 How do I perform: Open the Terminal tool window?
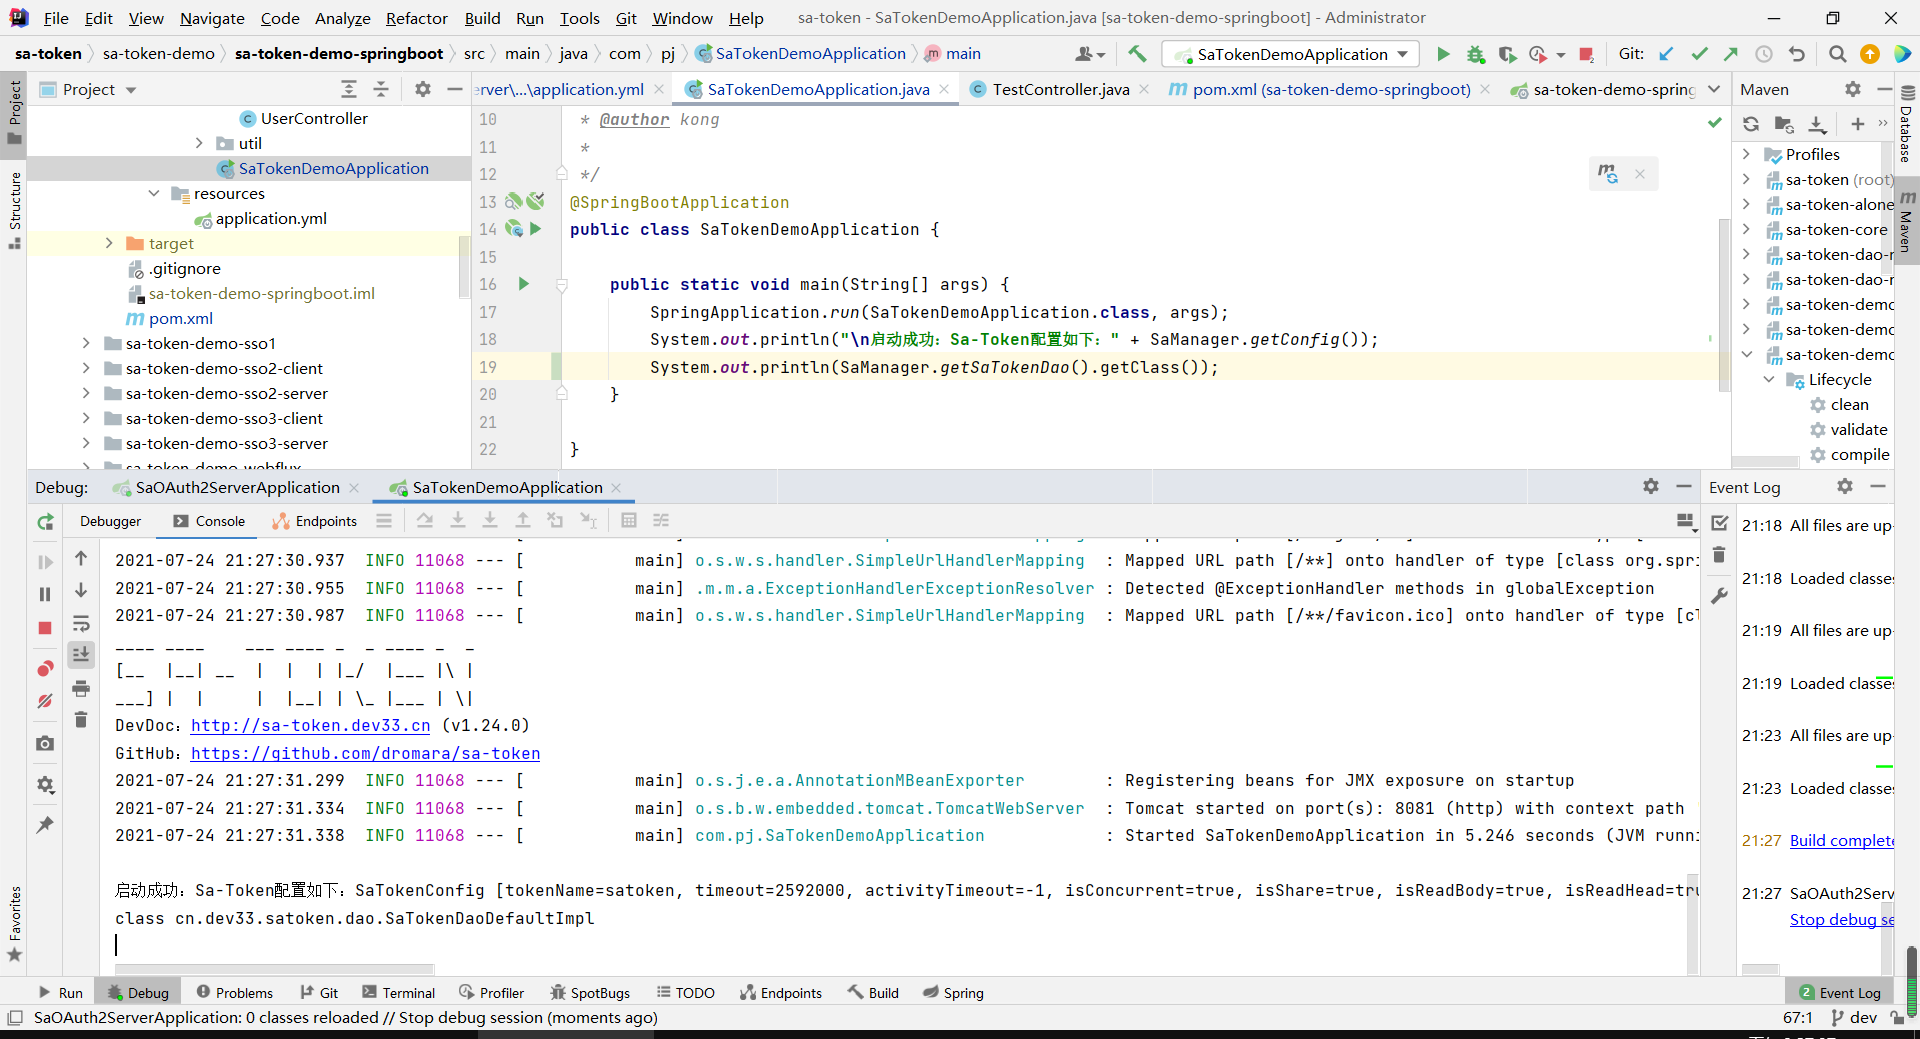(x=398, y=993)
